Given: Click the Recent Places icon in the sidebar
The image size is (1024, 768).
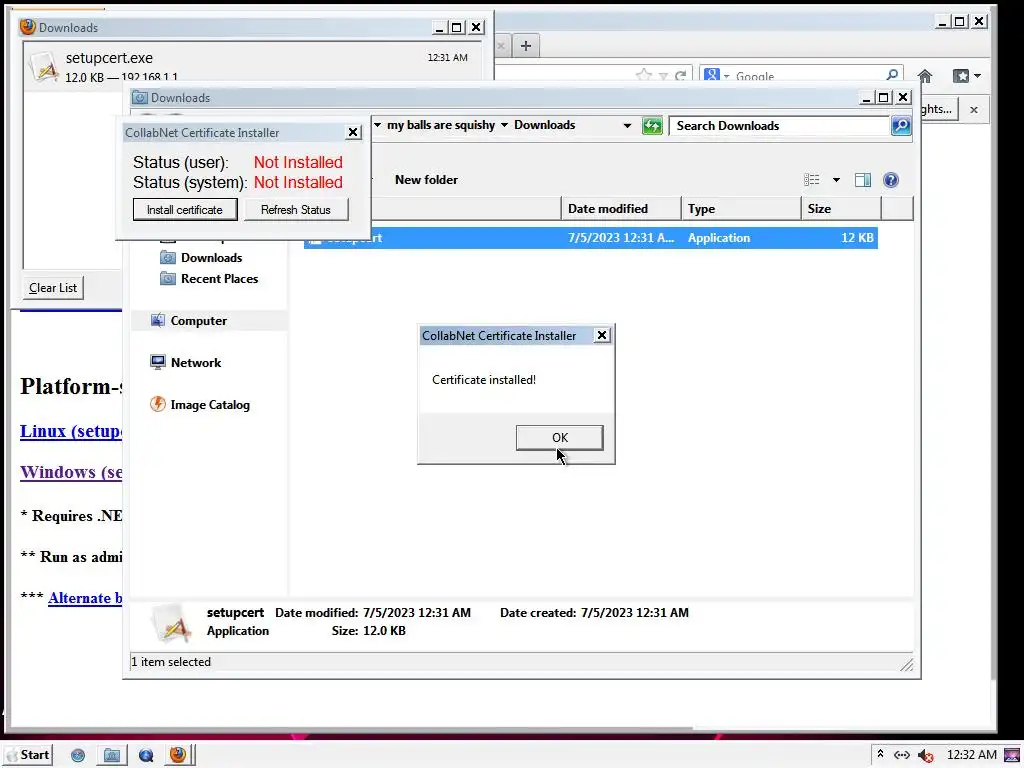Looking at the screenshot, I should point(168,279).
